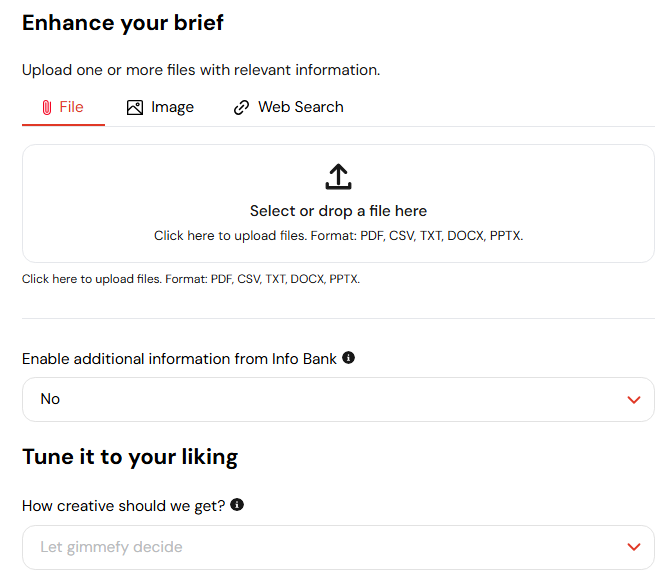
Task: Click the "How creative should we get?" label
Action: [x=123, y=505]
